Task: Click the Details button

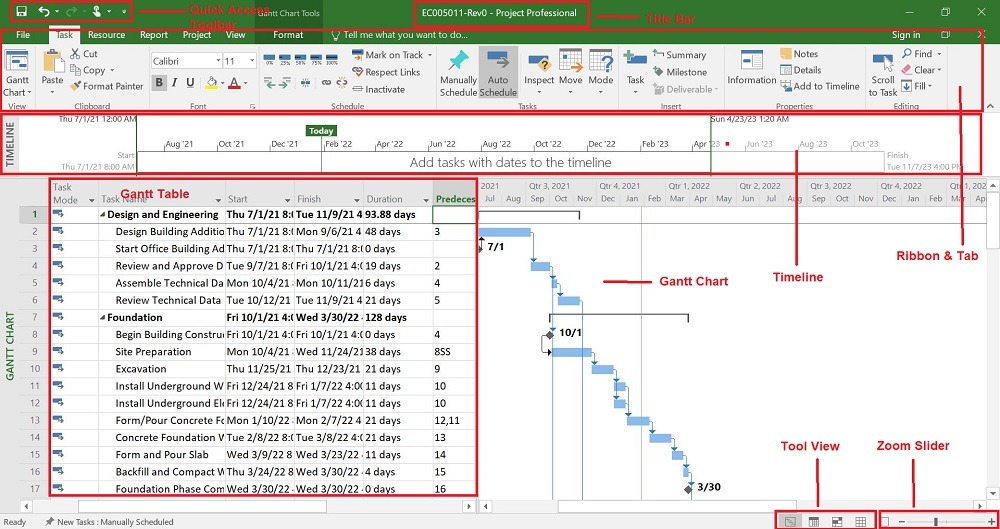Action: coord(800,70)
